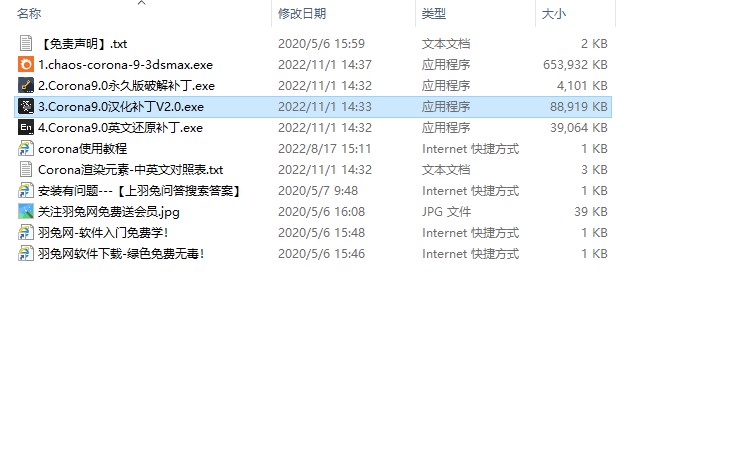Click the icon of 2.Corona9.0永久版破解补丁.exe
Screen dimensions: 738x476
click(x=26, y=85)
